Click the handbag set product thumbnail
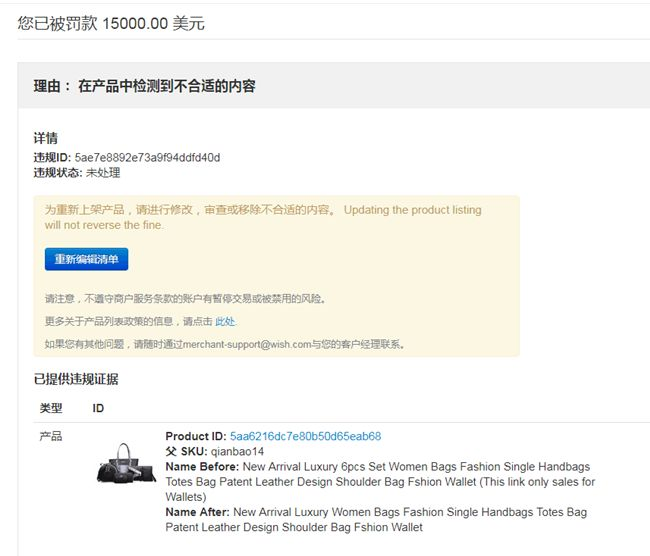The image size is (650, 556). click(126, 463)
